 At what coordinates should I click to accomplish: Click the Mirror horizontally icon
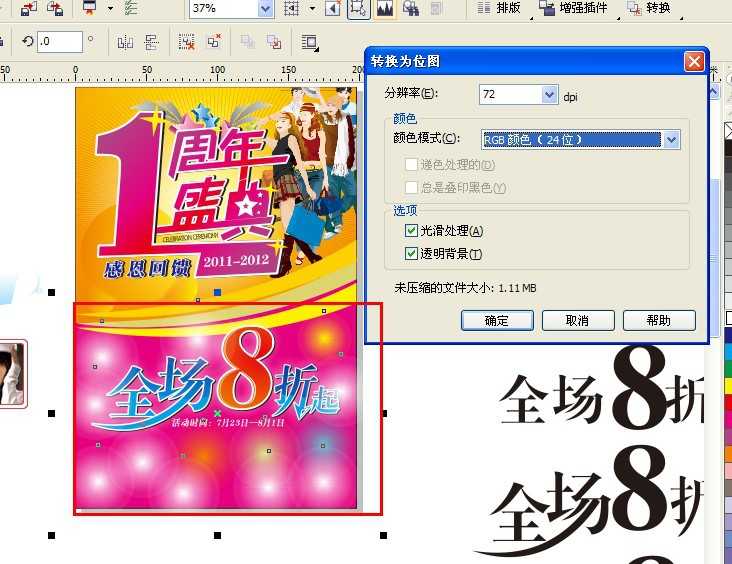(x=125, y=42)
